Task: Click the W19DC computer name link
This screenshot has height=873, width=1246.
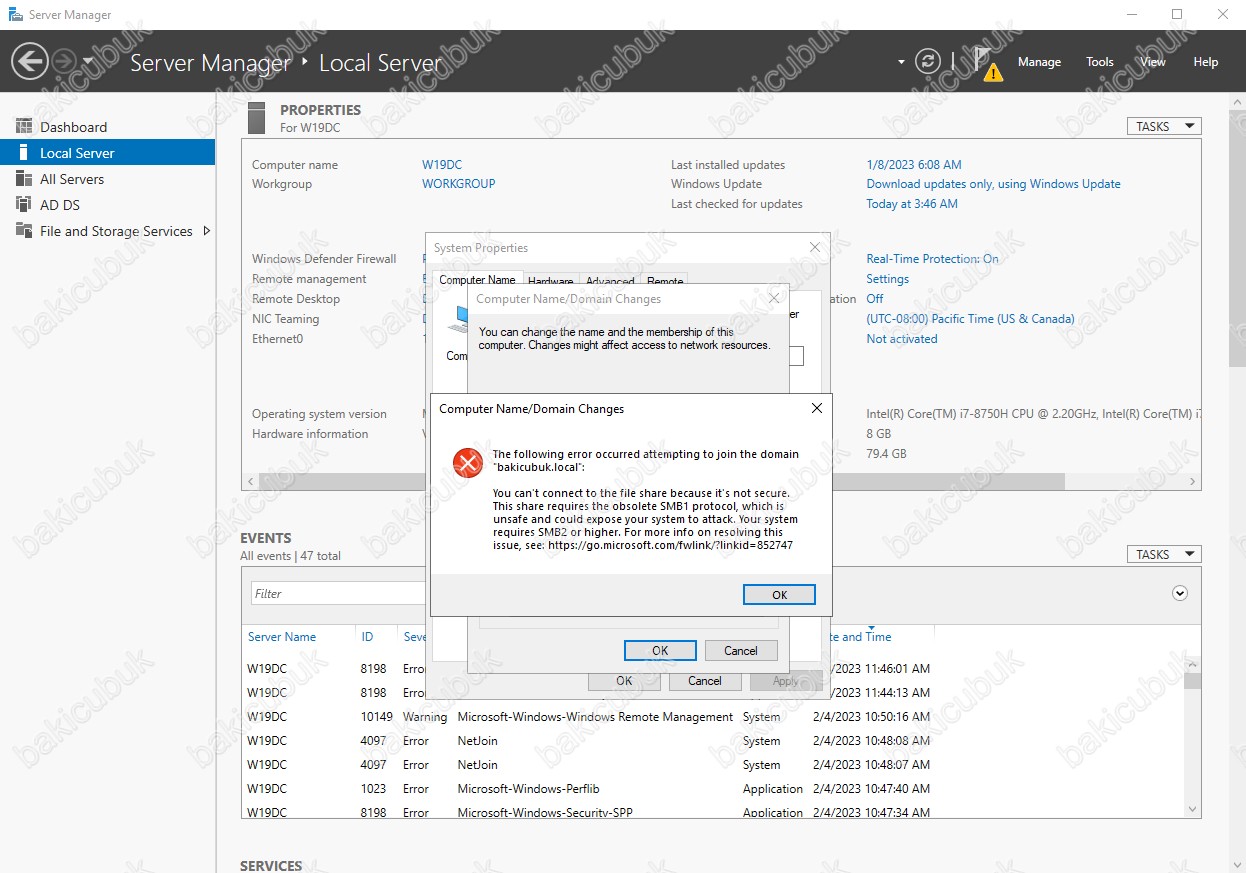Action: tap(442, 165)
